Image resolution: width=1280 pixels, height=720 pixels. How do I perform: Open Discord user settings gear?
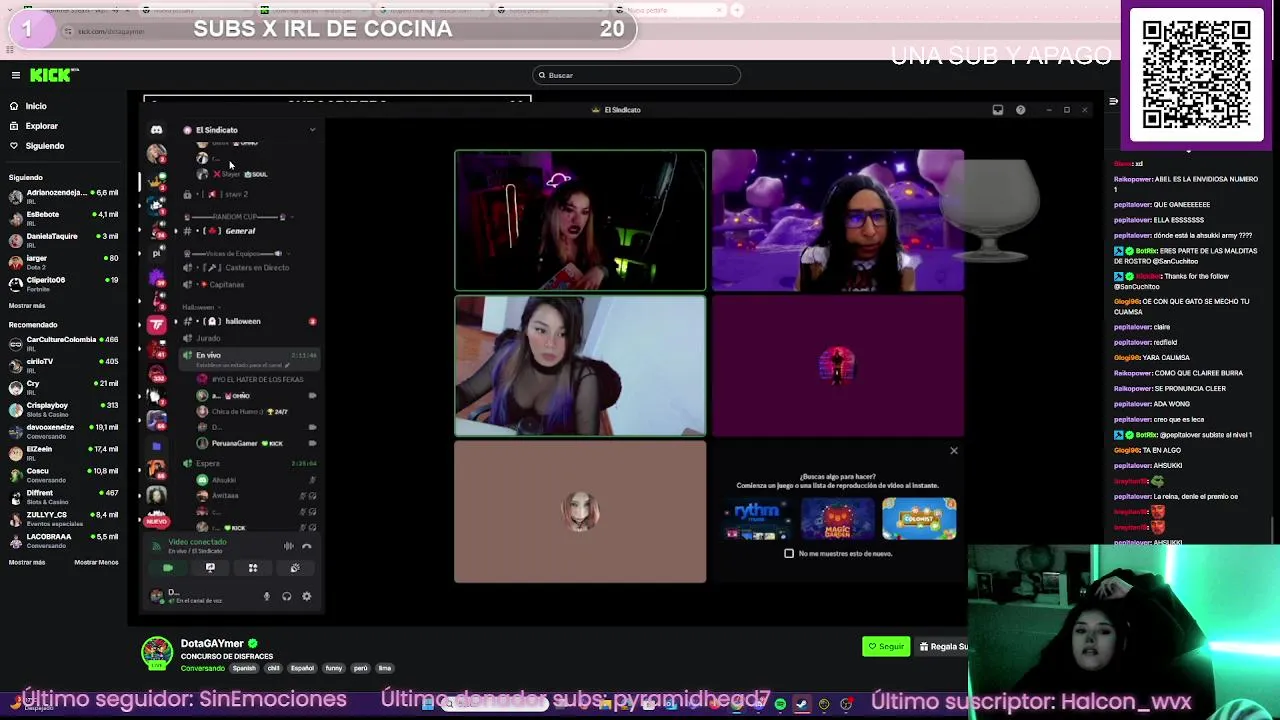306,597
